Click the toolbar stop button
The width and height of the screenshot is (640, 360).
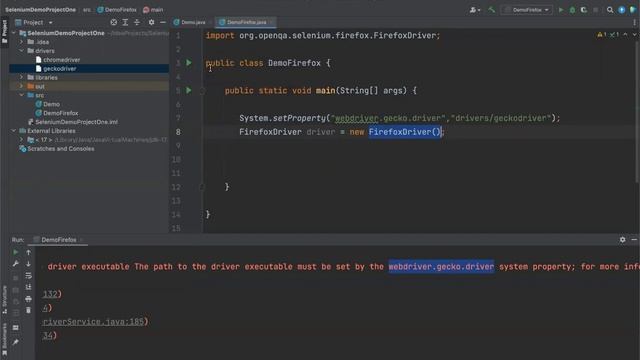596,10
